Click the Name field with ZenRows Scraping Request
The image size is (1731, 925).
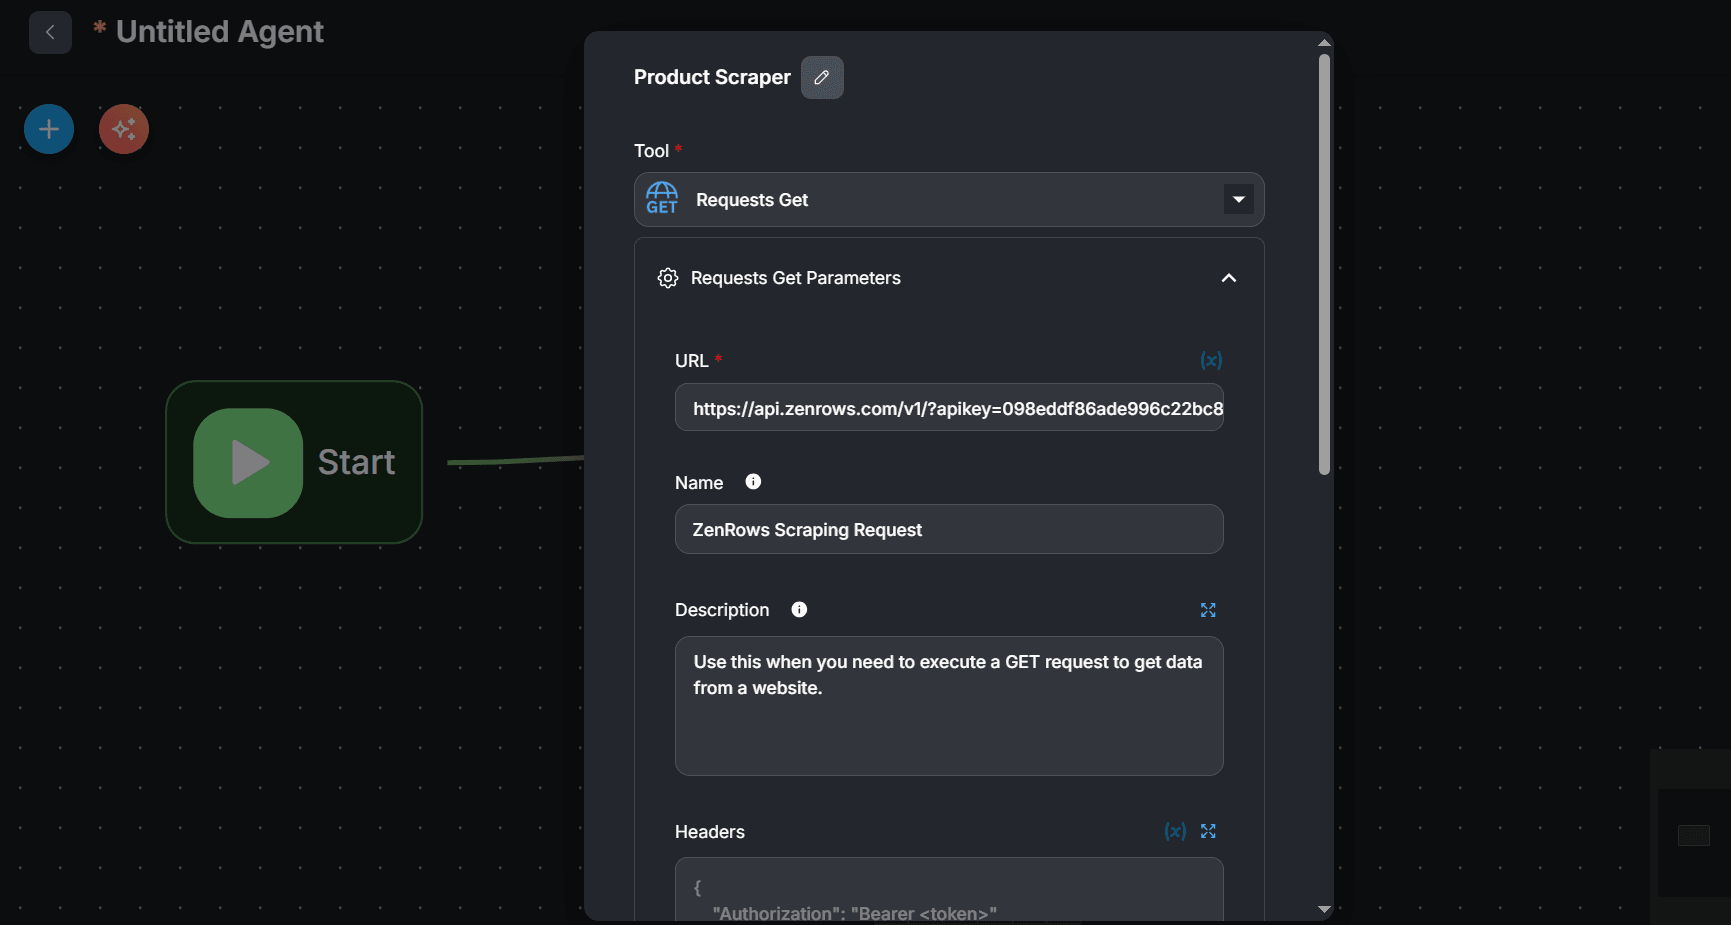tap(949, 529)
